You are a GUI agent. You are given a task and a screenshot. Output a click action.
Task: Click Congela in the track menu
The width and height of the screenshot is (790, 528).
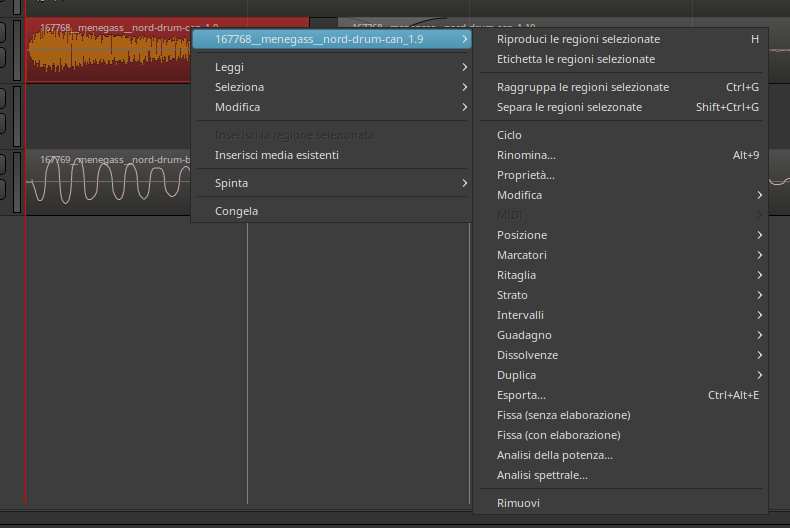[236, 211]
